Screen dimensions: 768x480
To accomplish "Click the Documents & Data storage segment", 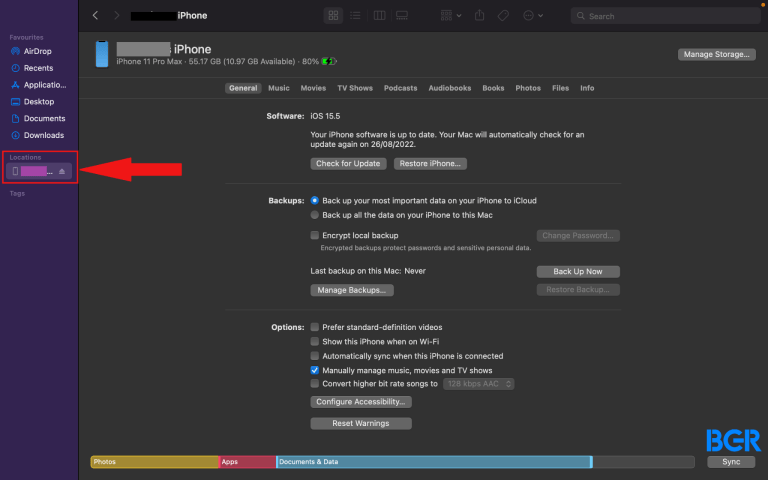I will [x=434, y=462].
